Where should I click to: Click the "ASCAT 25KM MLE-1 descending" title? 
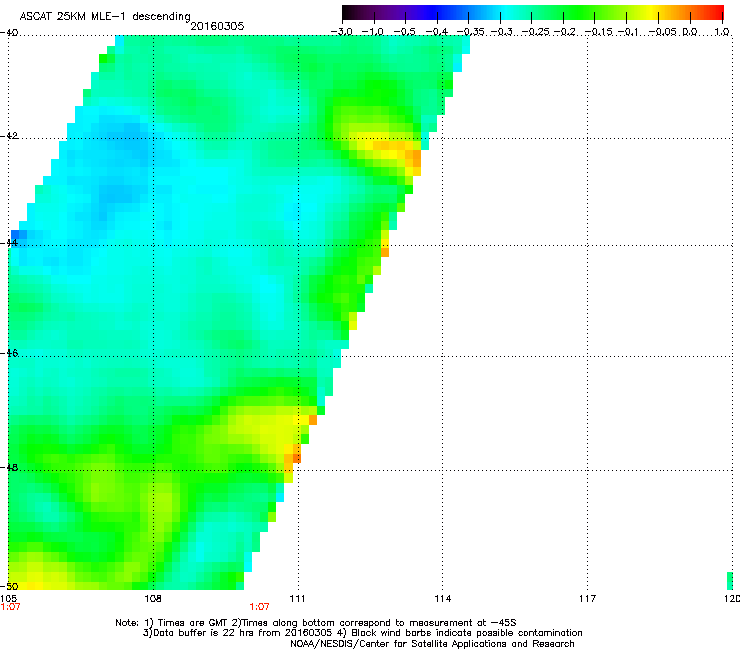tap(105, 16)
